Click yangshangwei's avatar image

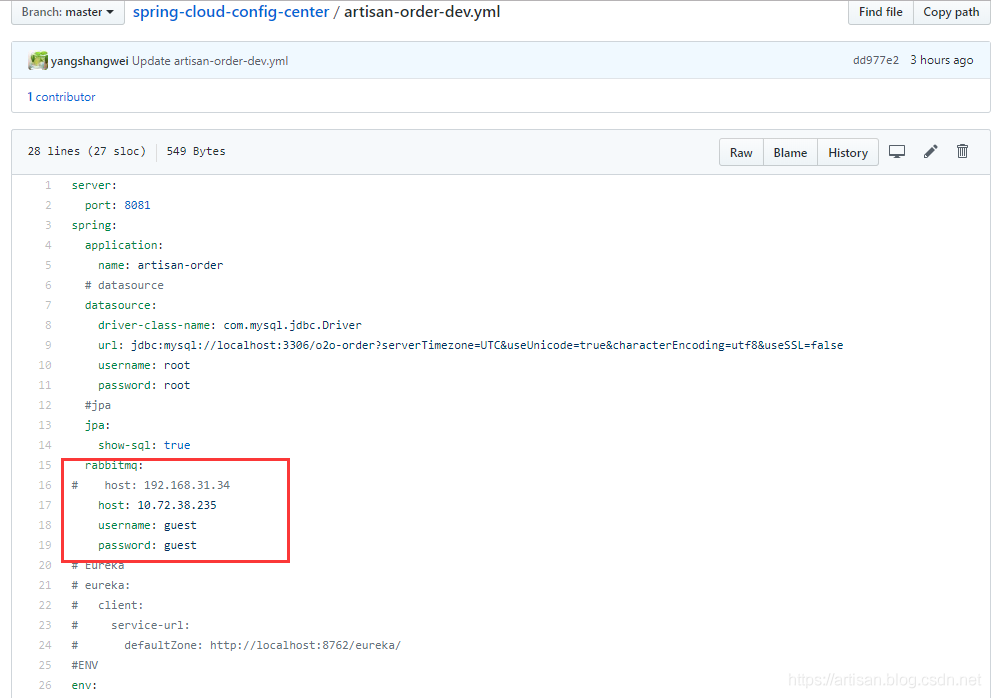click(38, 61)
